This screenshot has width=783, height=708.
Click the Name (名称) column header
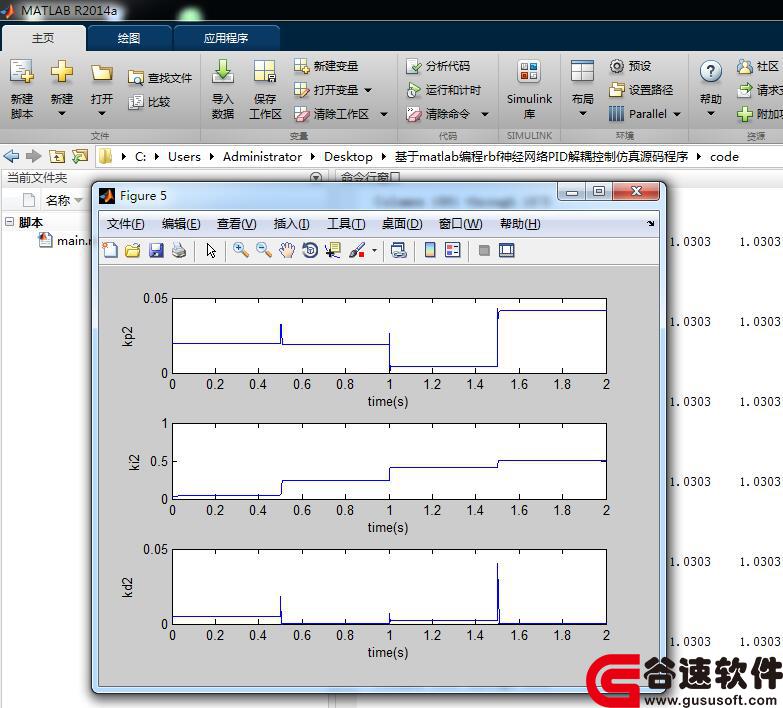coord(58,200)
